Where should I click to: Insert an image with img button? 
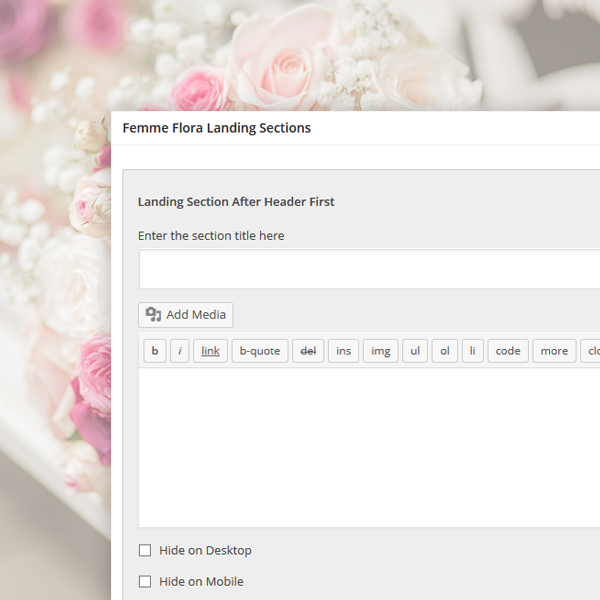(381, 351)
